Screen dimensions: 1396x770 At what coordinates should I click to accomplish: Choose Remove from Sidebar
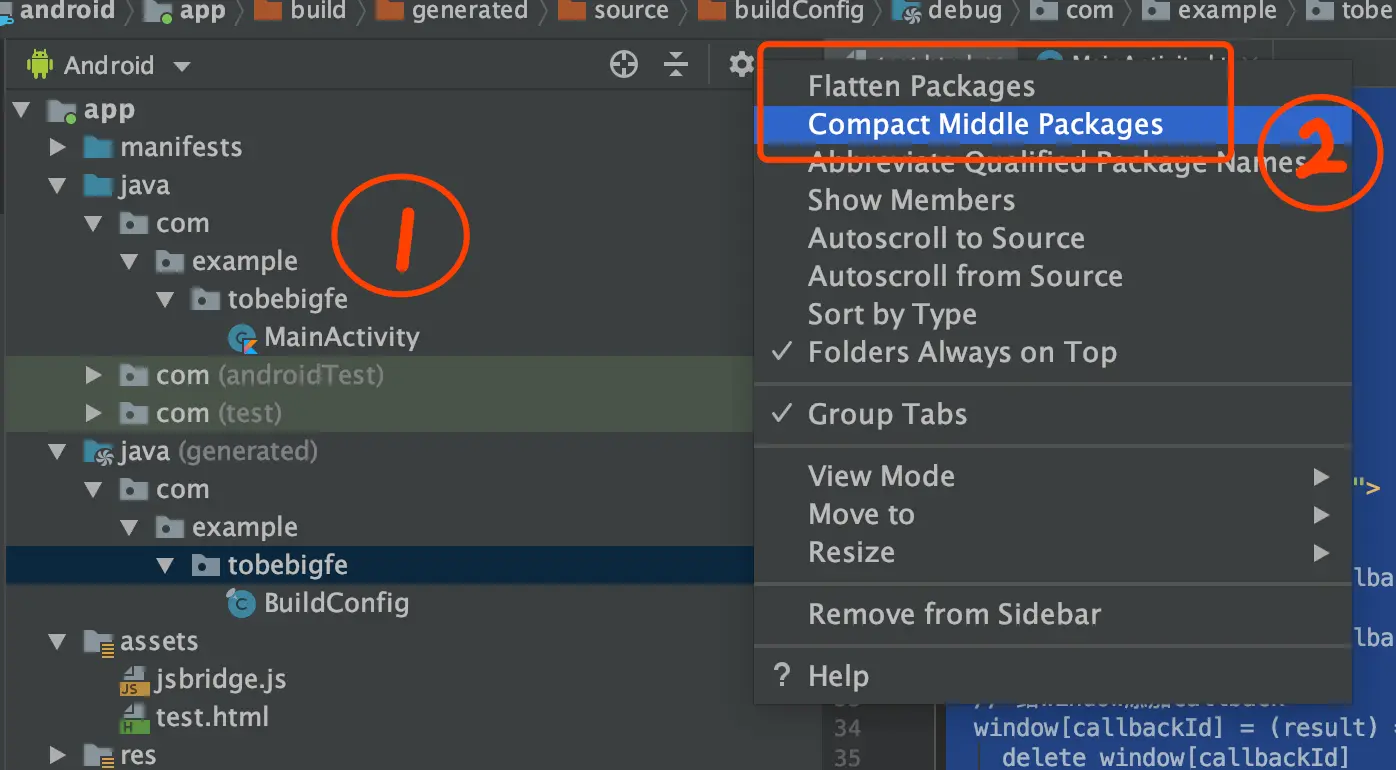(x=954, y=614)
